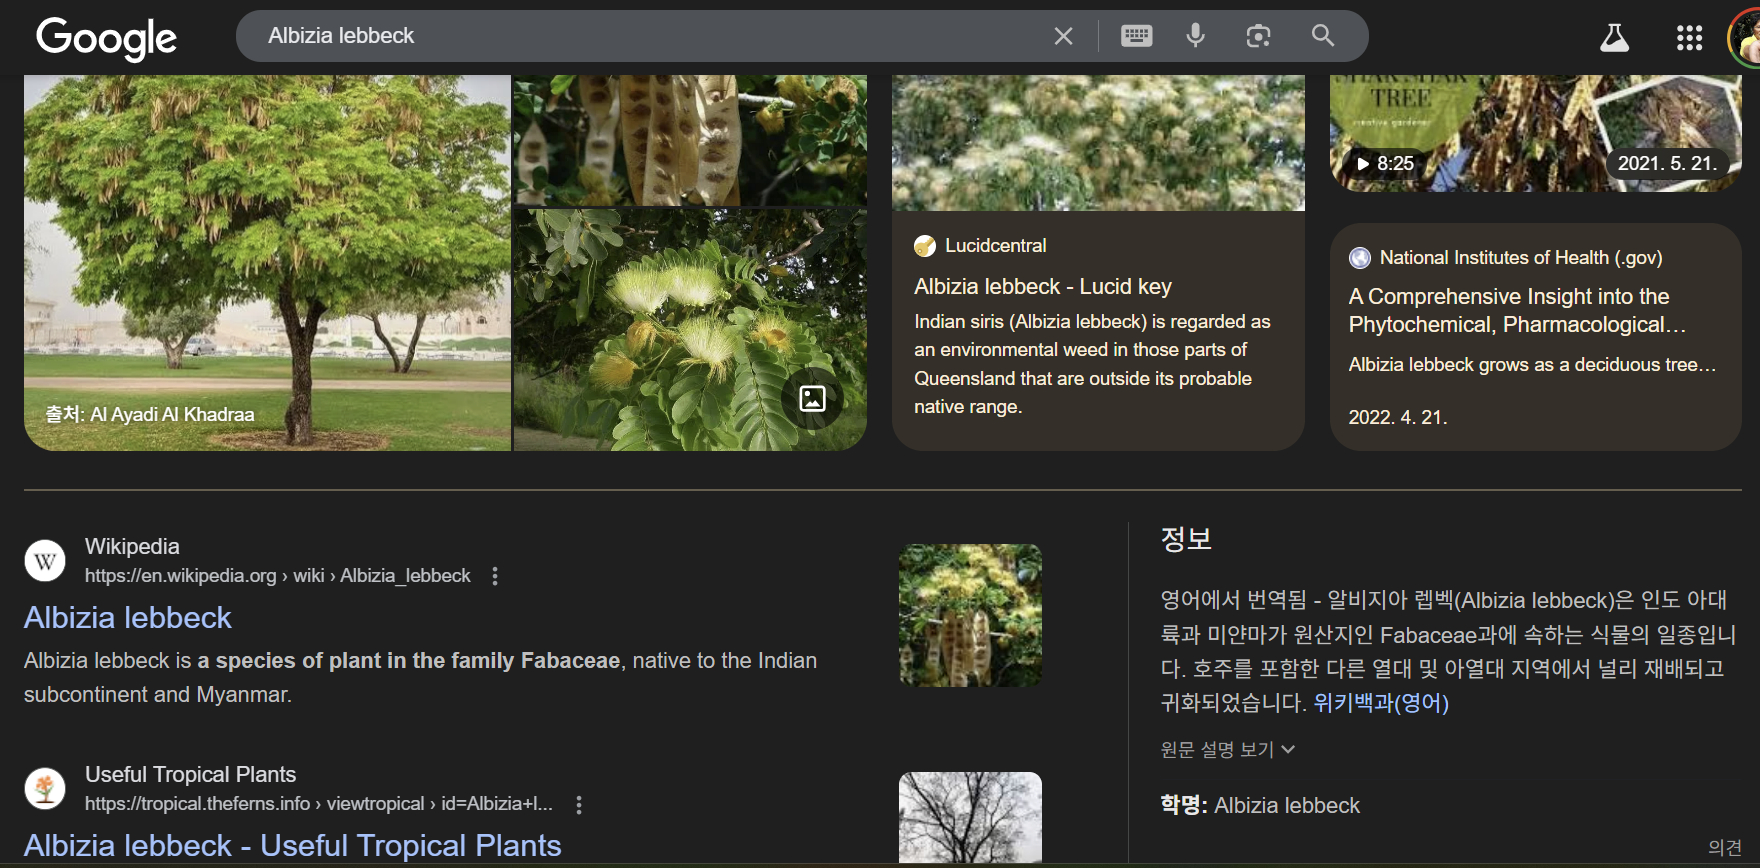Follow the 위키백과(영어) source link

1381,703
